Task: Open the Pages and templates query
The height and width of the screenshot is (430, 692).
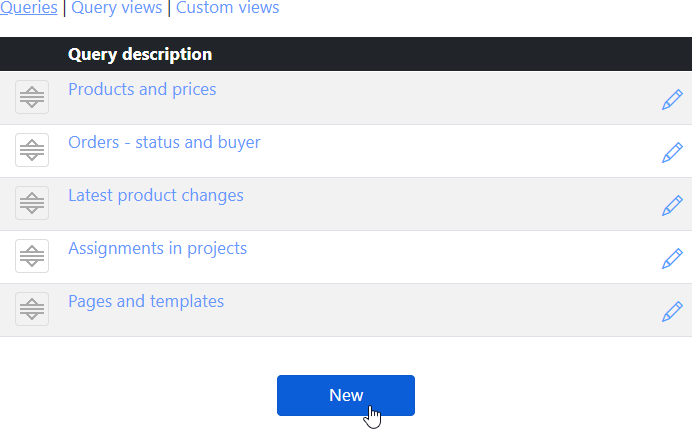Action: click(x=146, y=301)
